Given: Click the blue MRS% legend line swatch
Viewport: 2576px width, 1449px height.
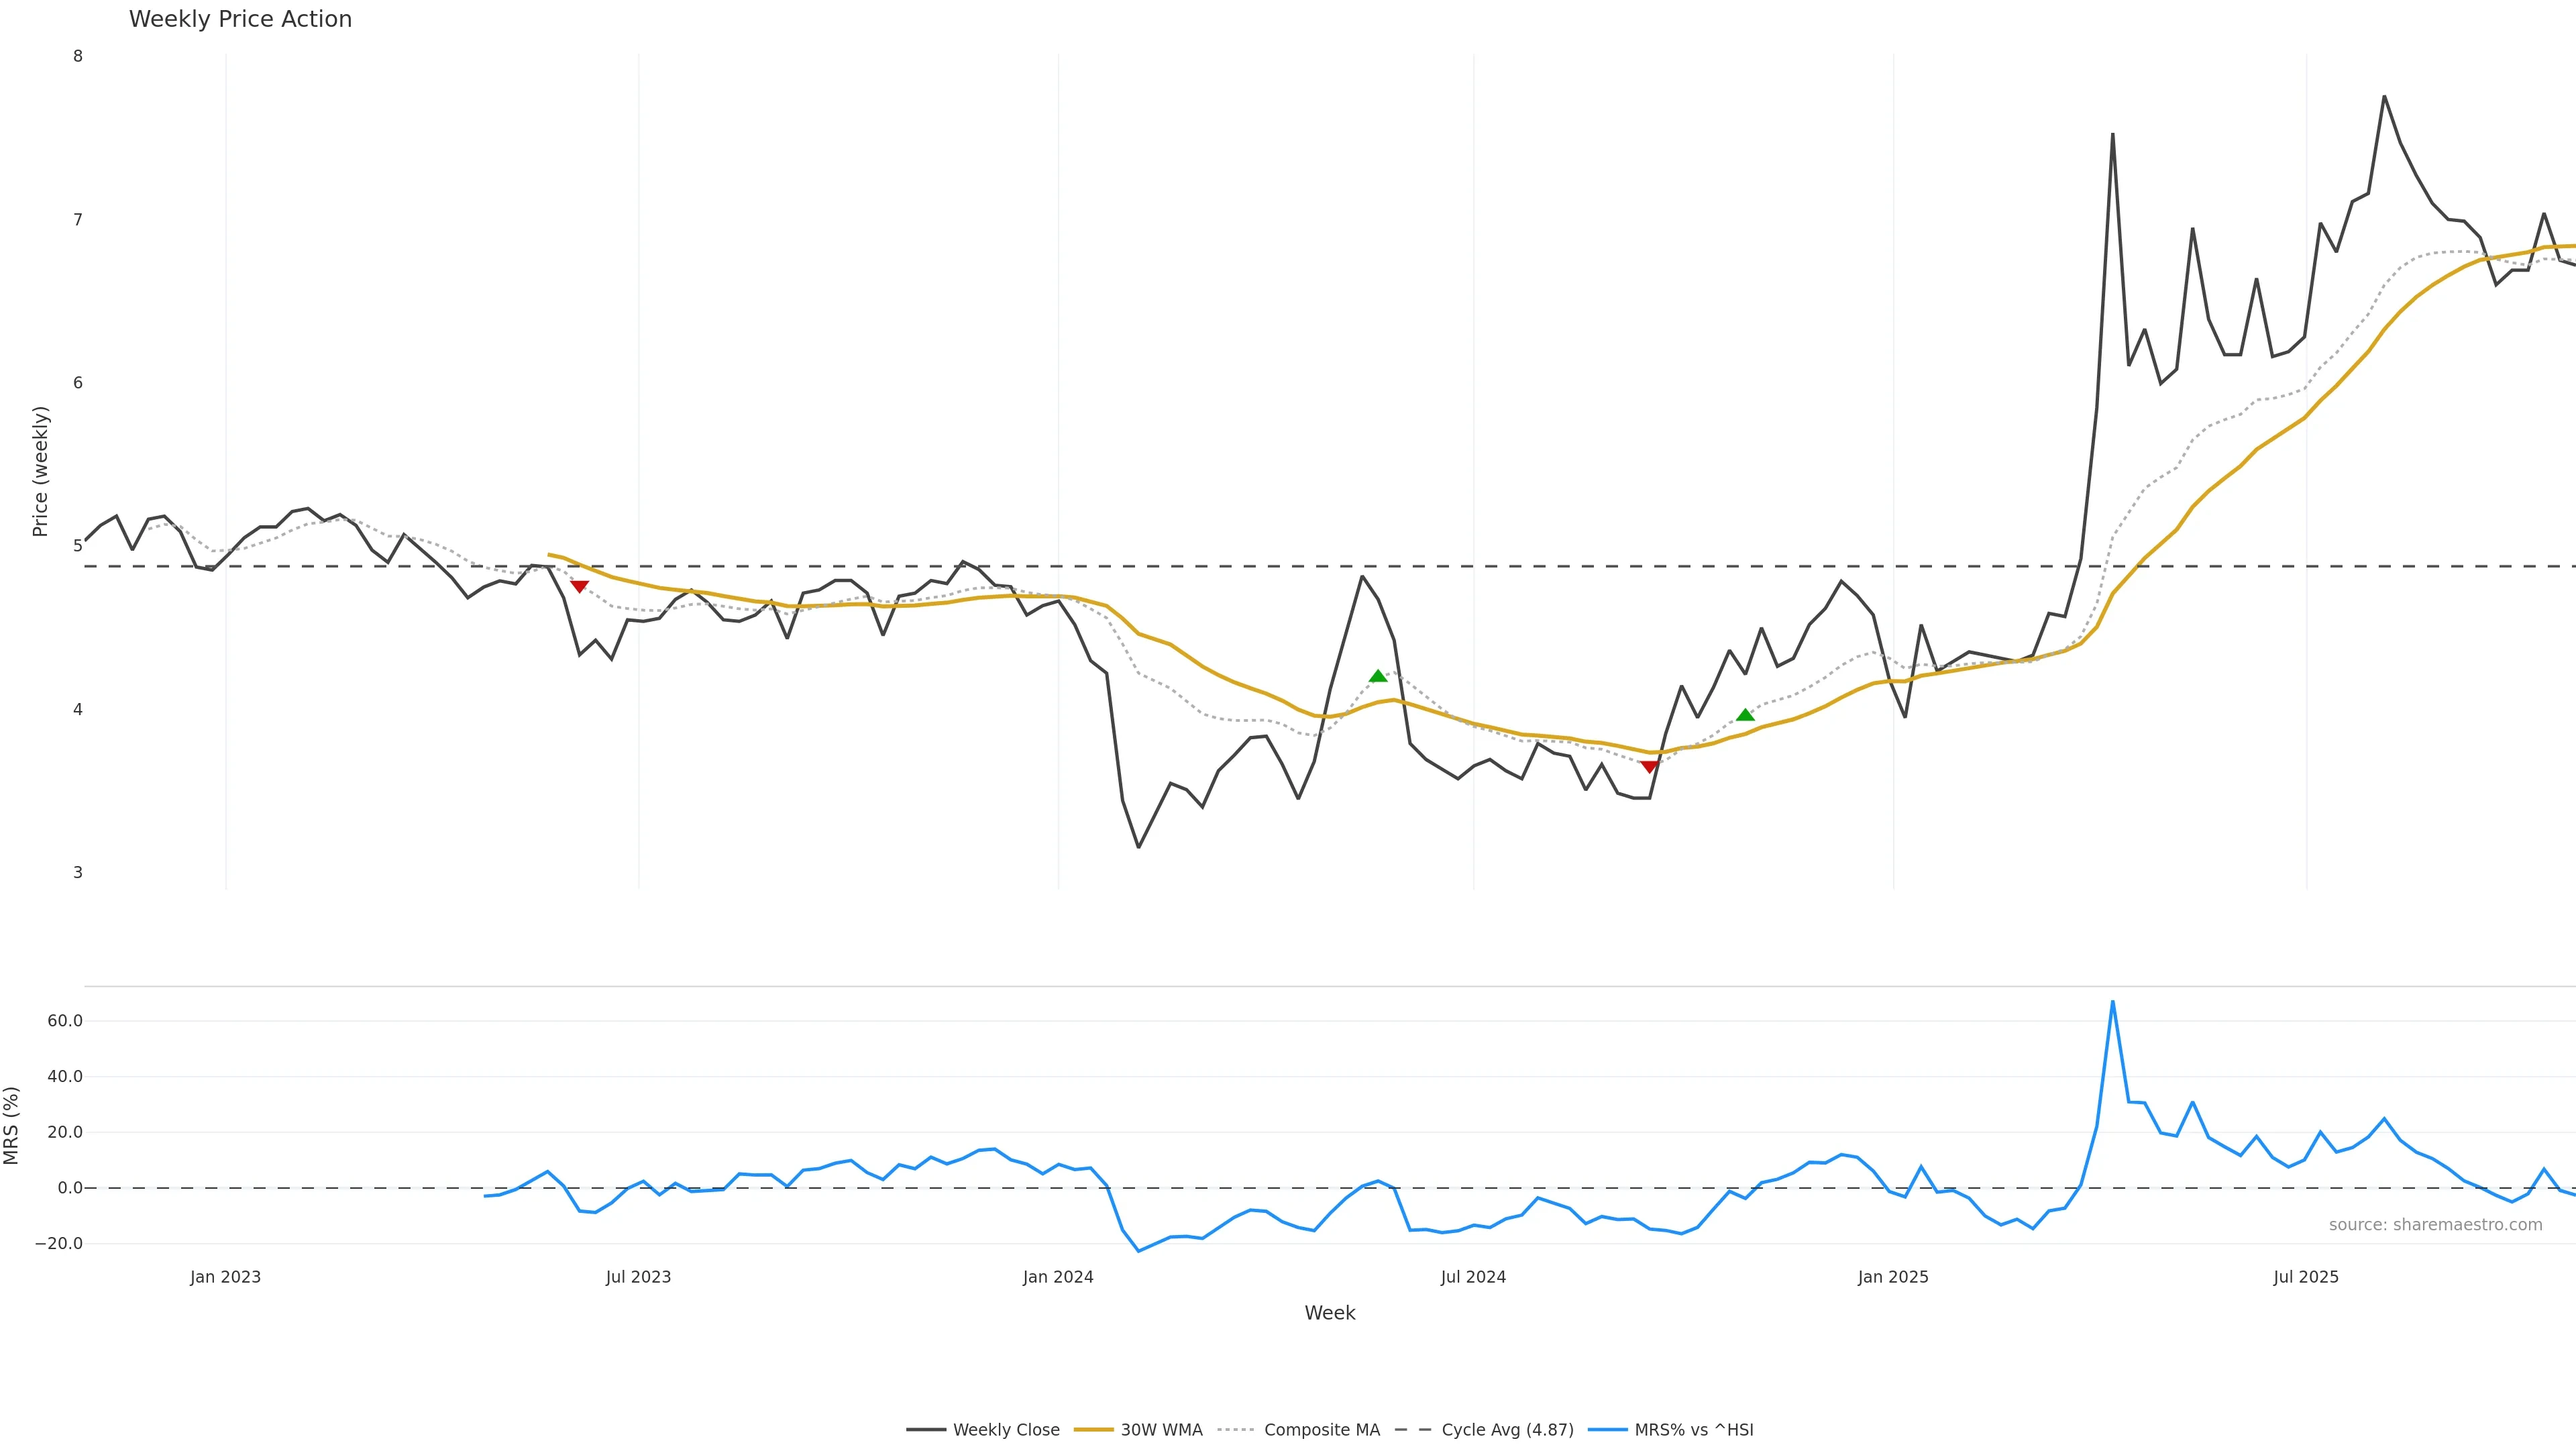Looking at the screenshot, I should 1607,1430.
